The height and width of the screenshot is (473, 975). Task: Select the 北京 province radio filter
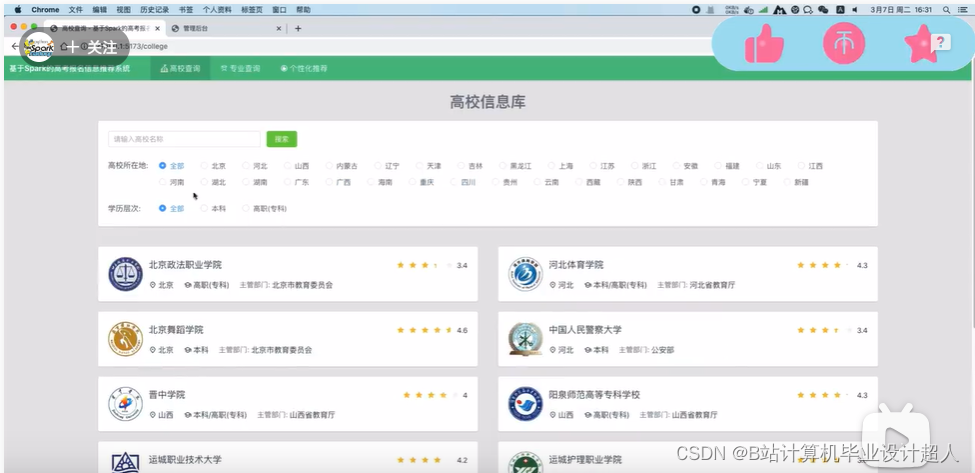tap(204, 166)
